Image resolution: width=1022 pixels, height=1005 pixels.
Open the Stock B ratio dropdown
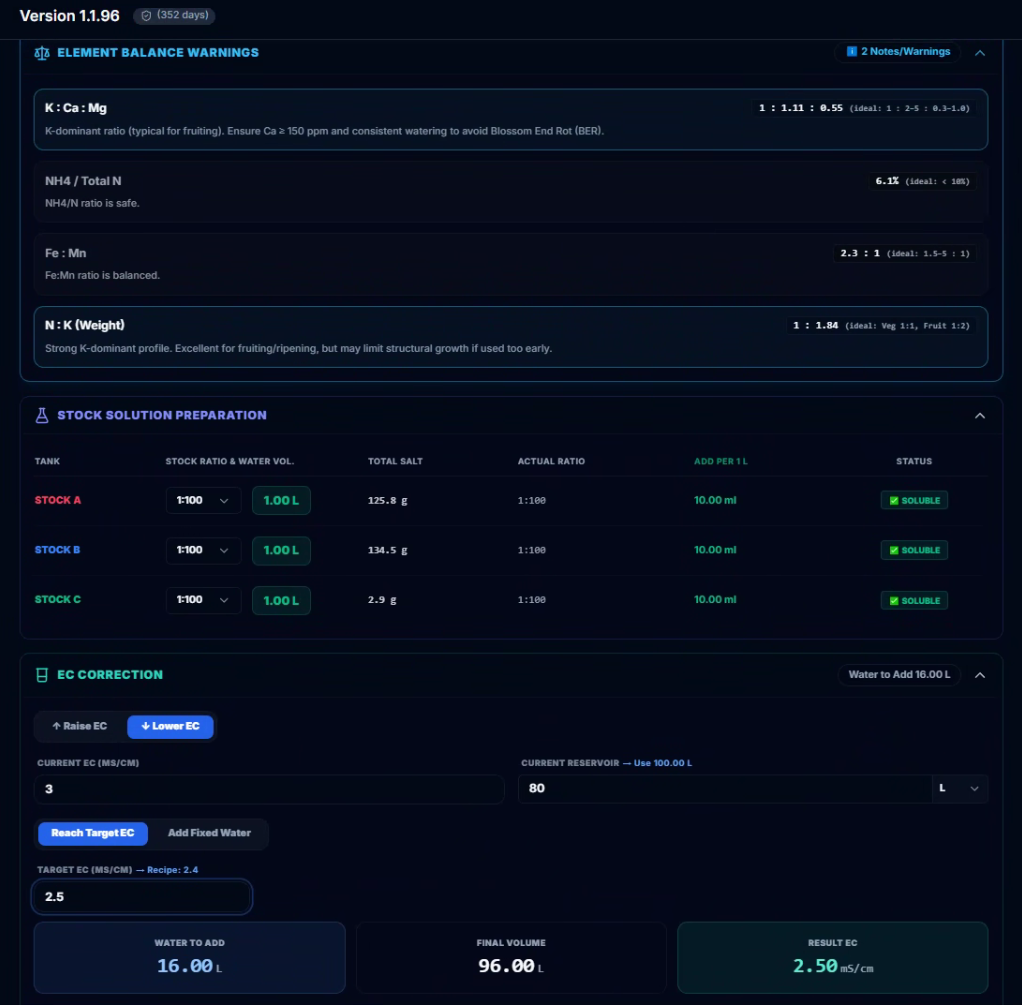[x=203, y=550]
